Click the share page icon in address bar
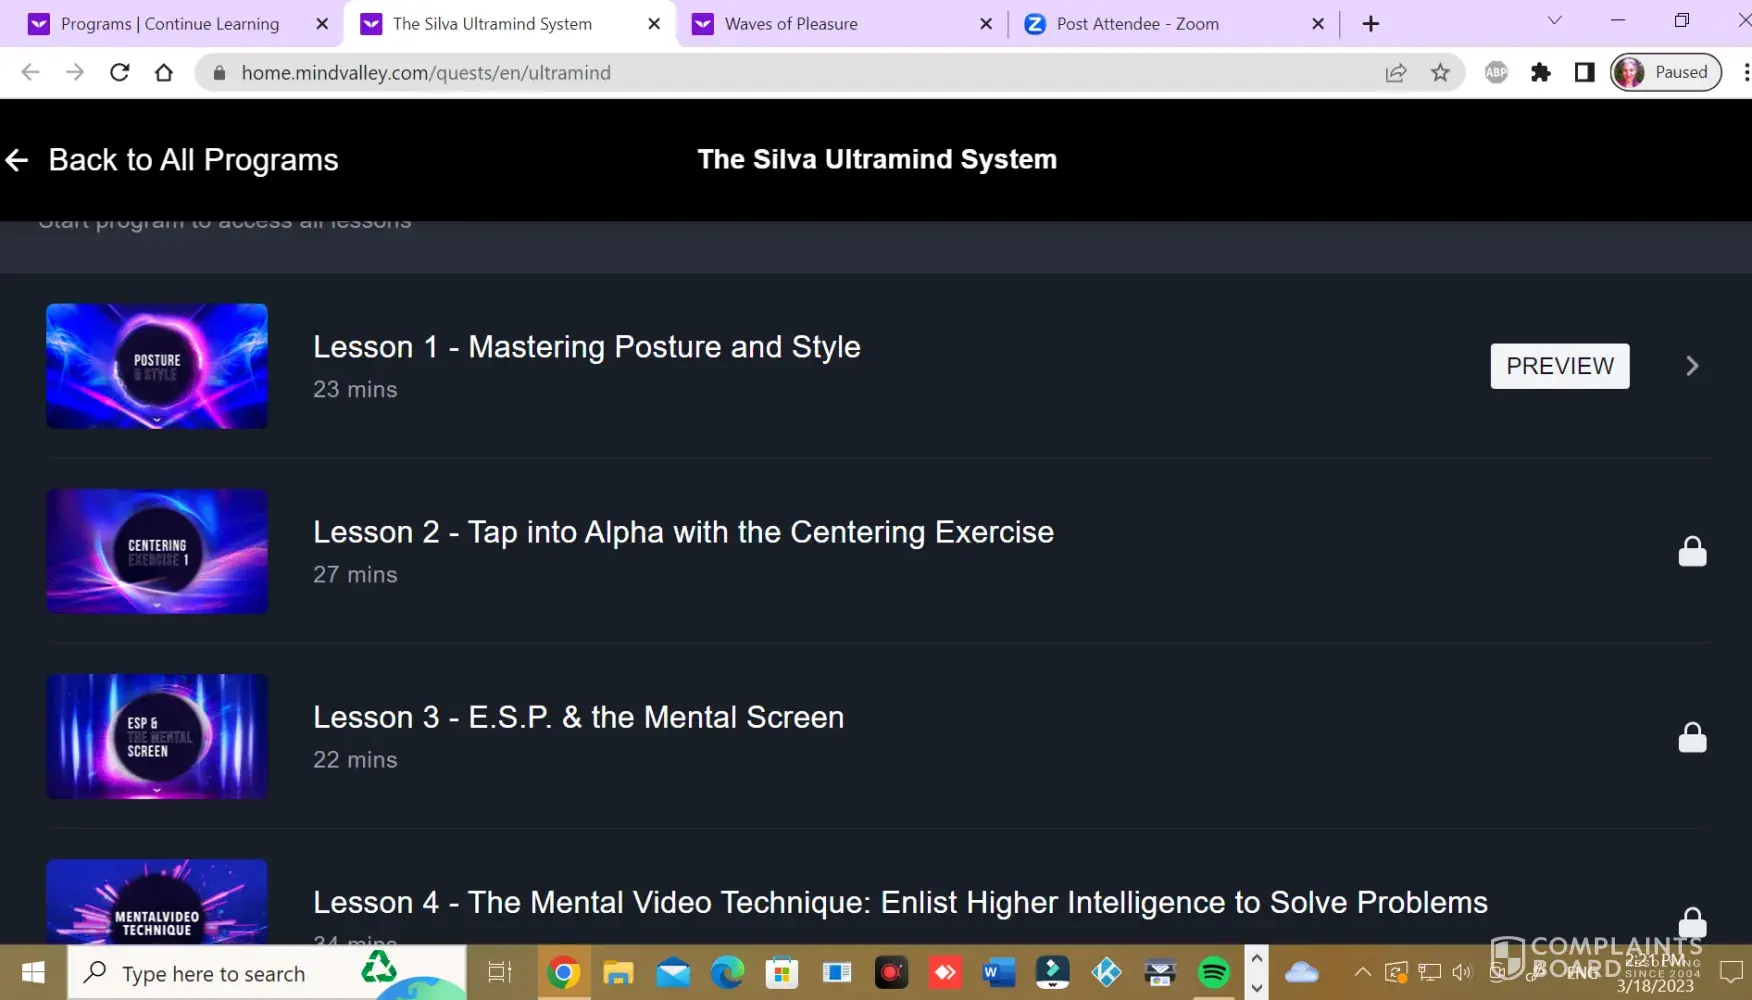1752x1000 pixels. click(x=1395, y=72)
